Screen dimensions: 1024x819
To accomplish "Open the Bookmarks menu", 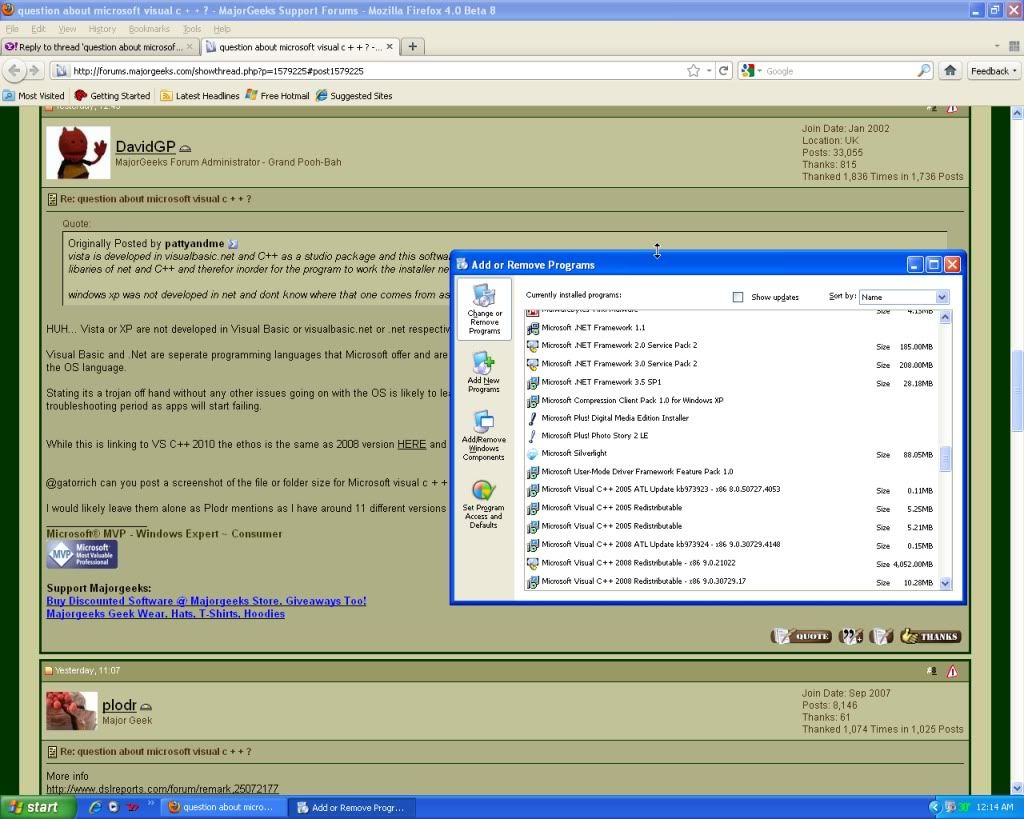I will pyautogui.click(x=149, y=29).
